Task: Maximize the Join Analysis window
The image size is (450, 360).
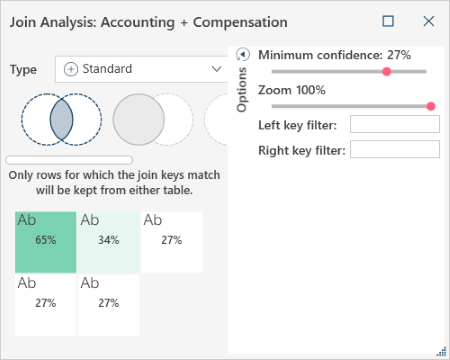Action: click(x=388, y=21)
